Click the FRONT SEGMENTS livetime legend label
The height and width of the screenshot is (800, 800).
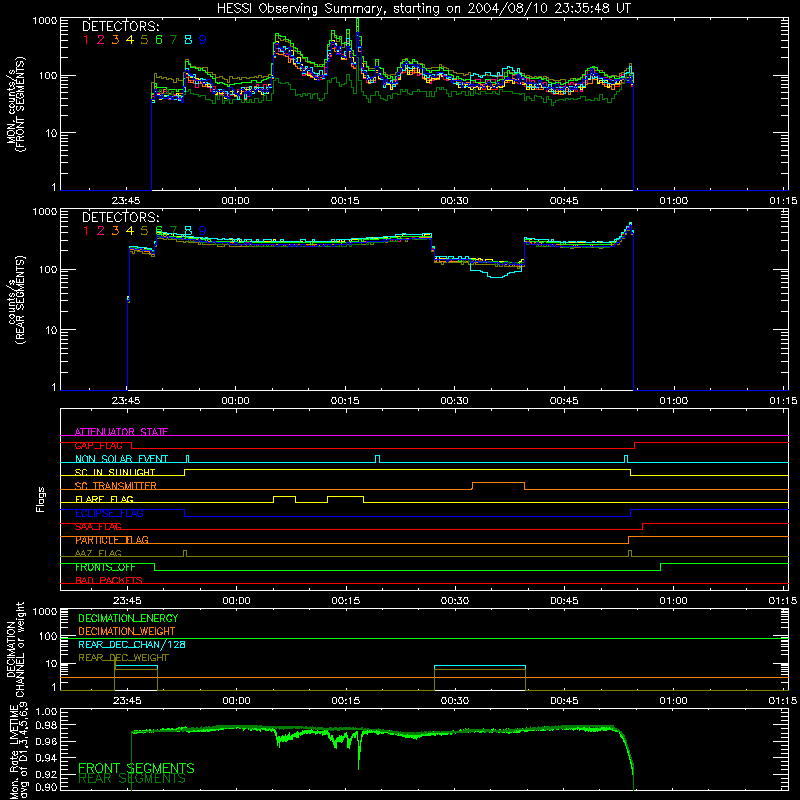coord(136,768)
